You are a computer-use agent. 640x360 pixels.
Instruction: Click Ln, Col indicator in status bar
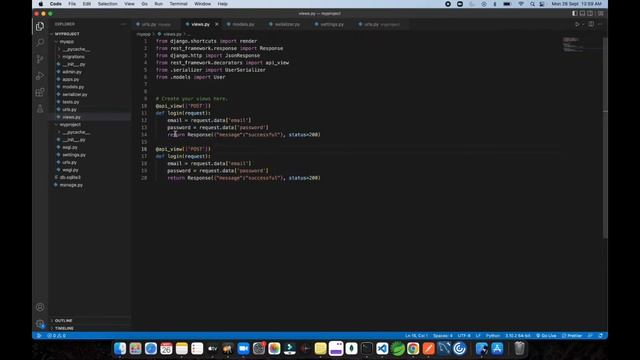(416, 336)
